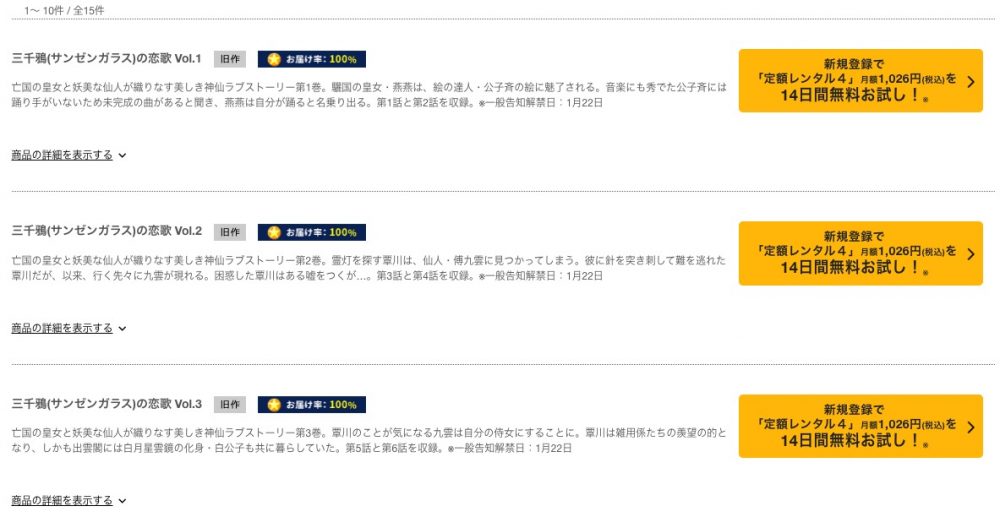1000x528 pixels.
Task: Click the star icon in Vol.3 delivery badge
Action: point(274,405)
